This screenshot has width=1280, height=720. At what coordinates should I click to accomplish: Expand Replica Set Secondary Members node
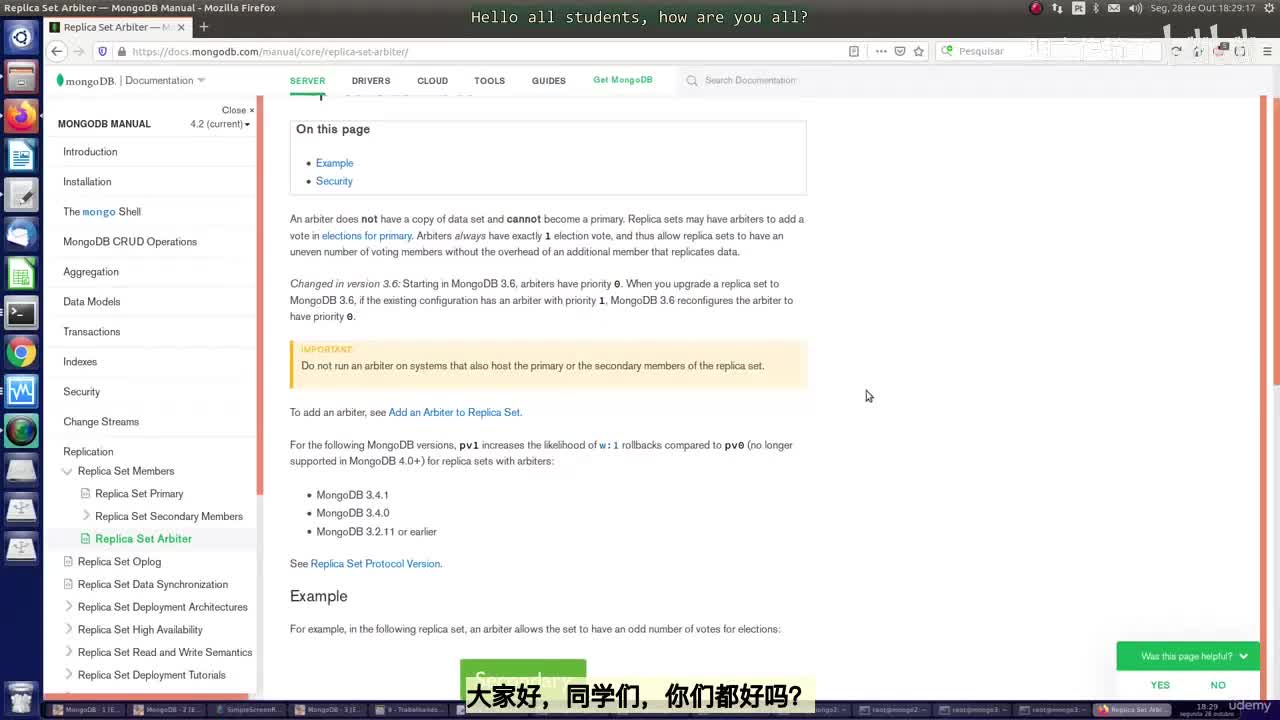click(x=86, y=516)
